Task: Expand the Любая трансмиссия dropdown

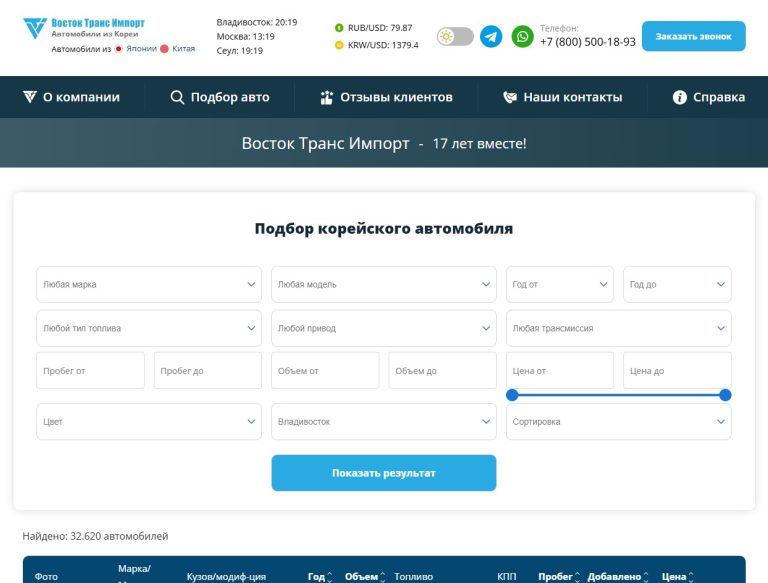Action: pos(619,328)
